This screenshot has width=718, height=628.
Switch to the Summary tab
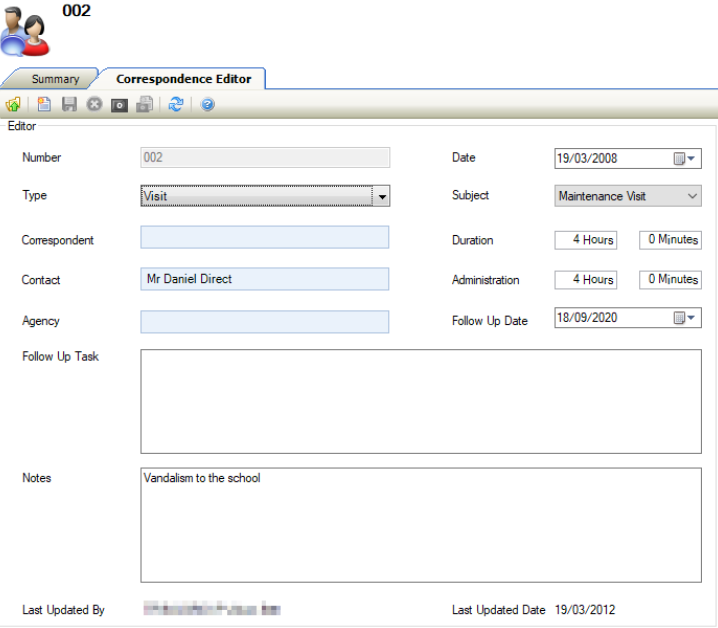[54, 79]
